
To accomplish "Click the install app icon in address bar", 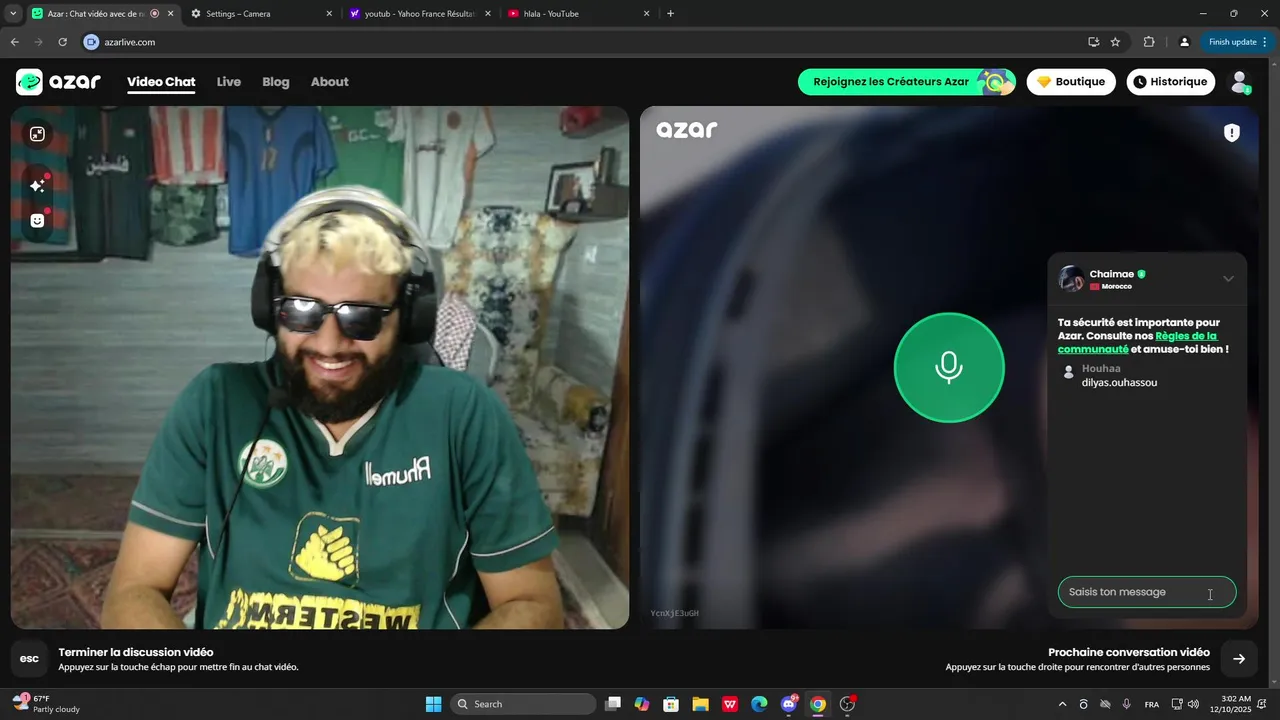I will 1093,42.
